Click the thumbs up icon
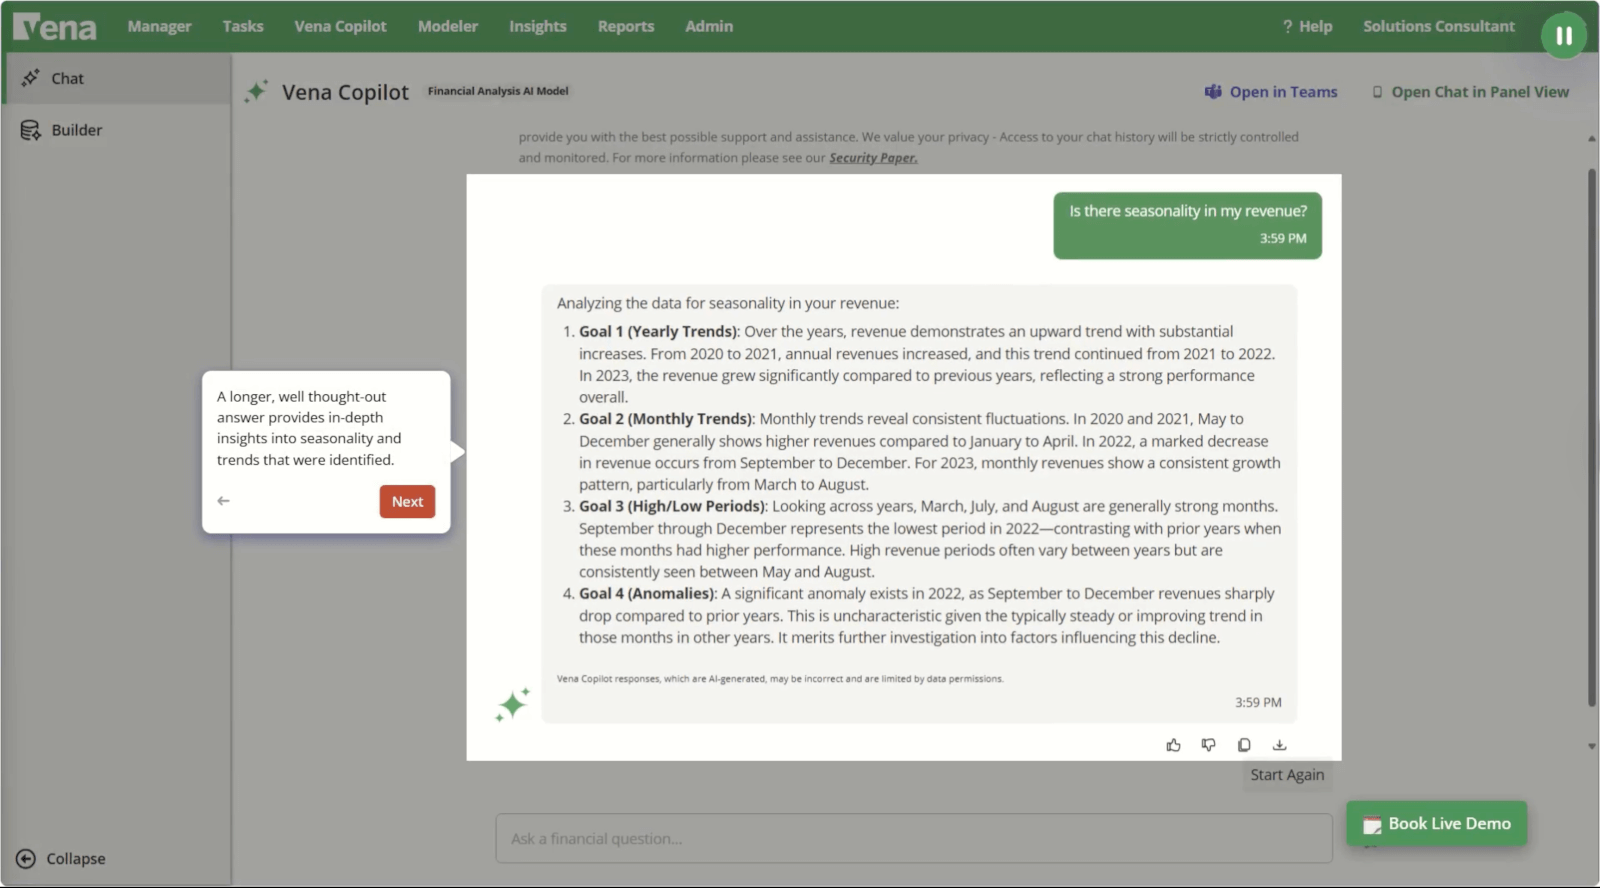This screenshot has height=888, width=1600. point(1173,745)
